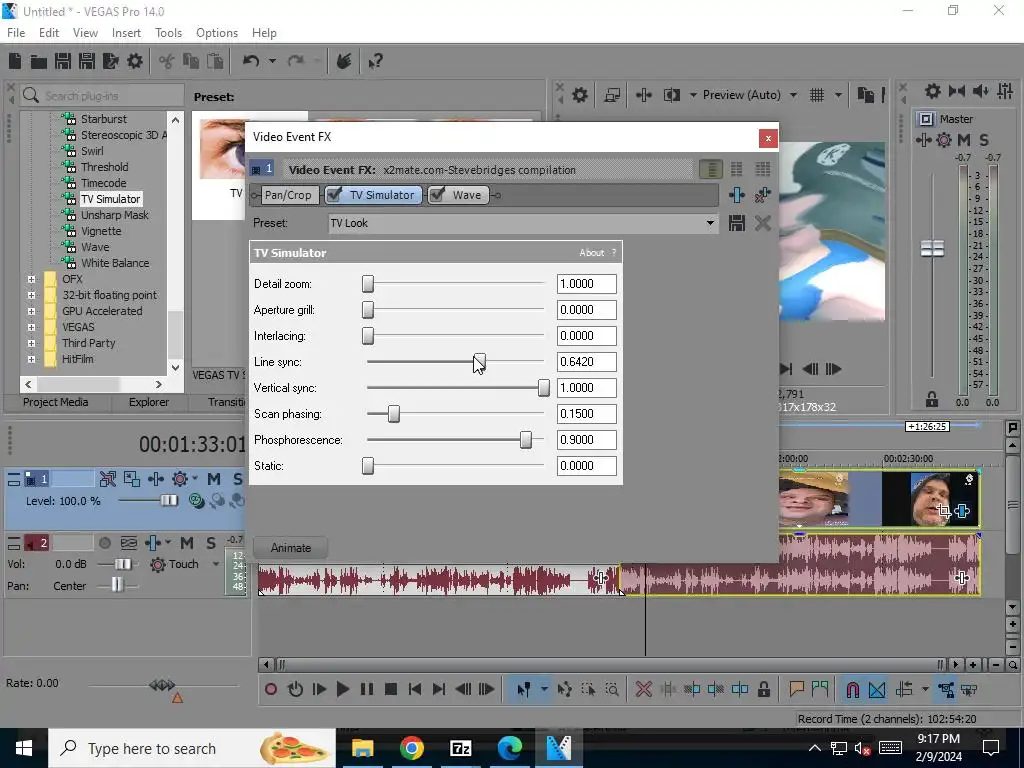The width and height of the screenshot is (1024, 768).
Task: Open the Preset TV Look dropdown
Action: pyautogui.click(x=710, y=223)
